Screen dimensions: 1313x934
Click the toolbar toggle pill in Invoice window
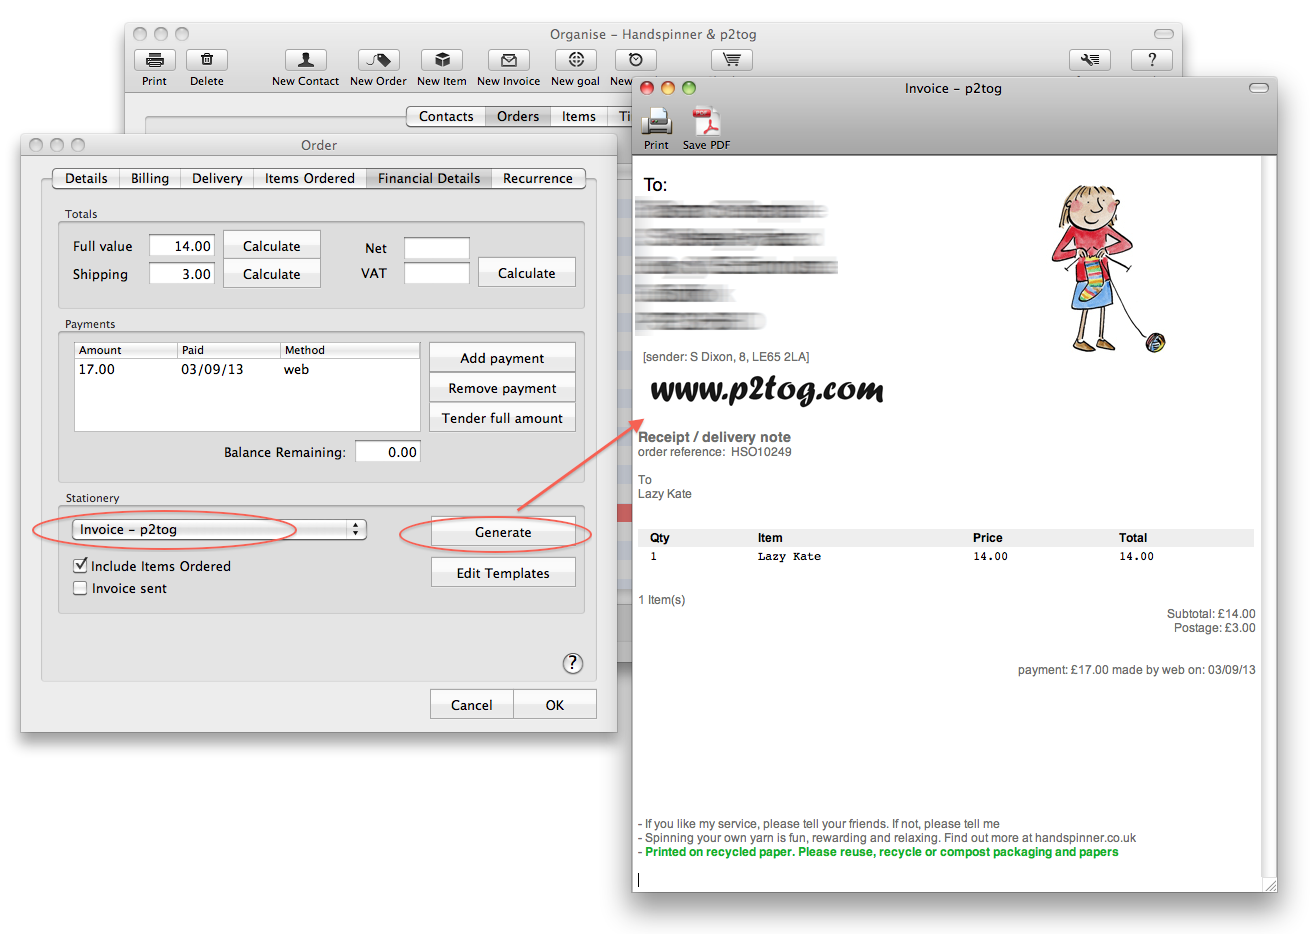[x=1259, y=88]
